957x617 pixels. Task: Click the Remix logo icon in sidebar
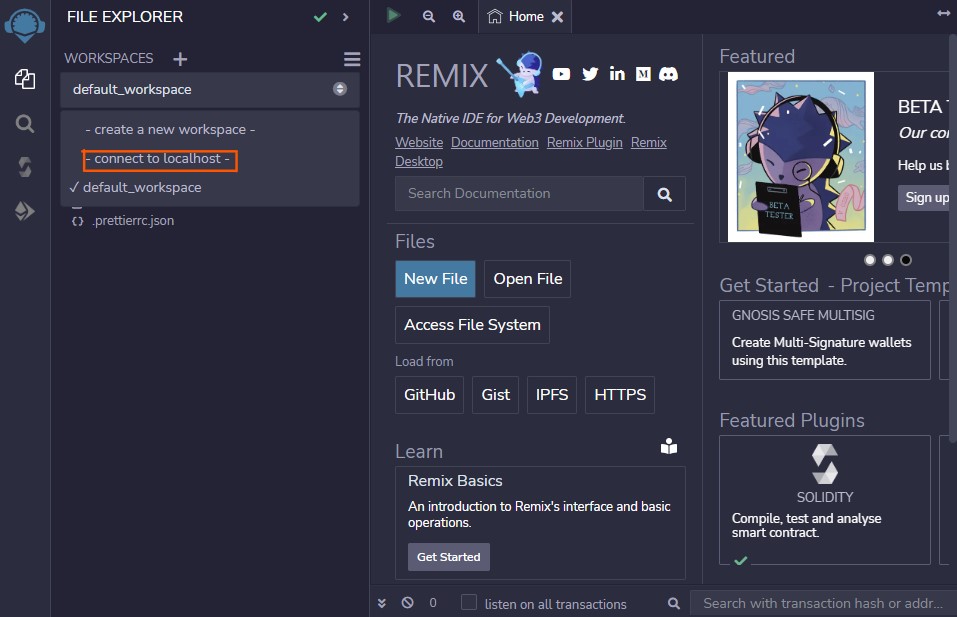(x=24, y=26)
